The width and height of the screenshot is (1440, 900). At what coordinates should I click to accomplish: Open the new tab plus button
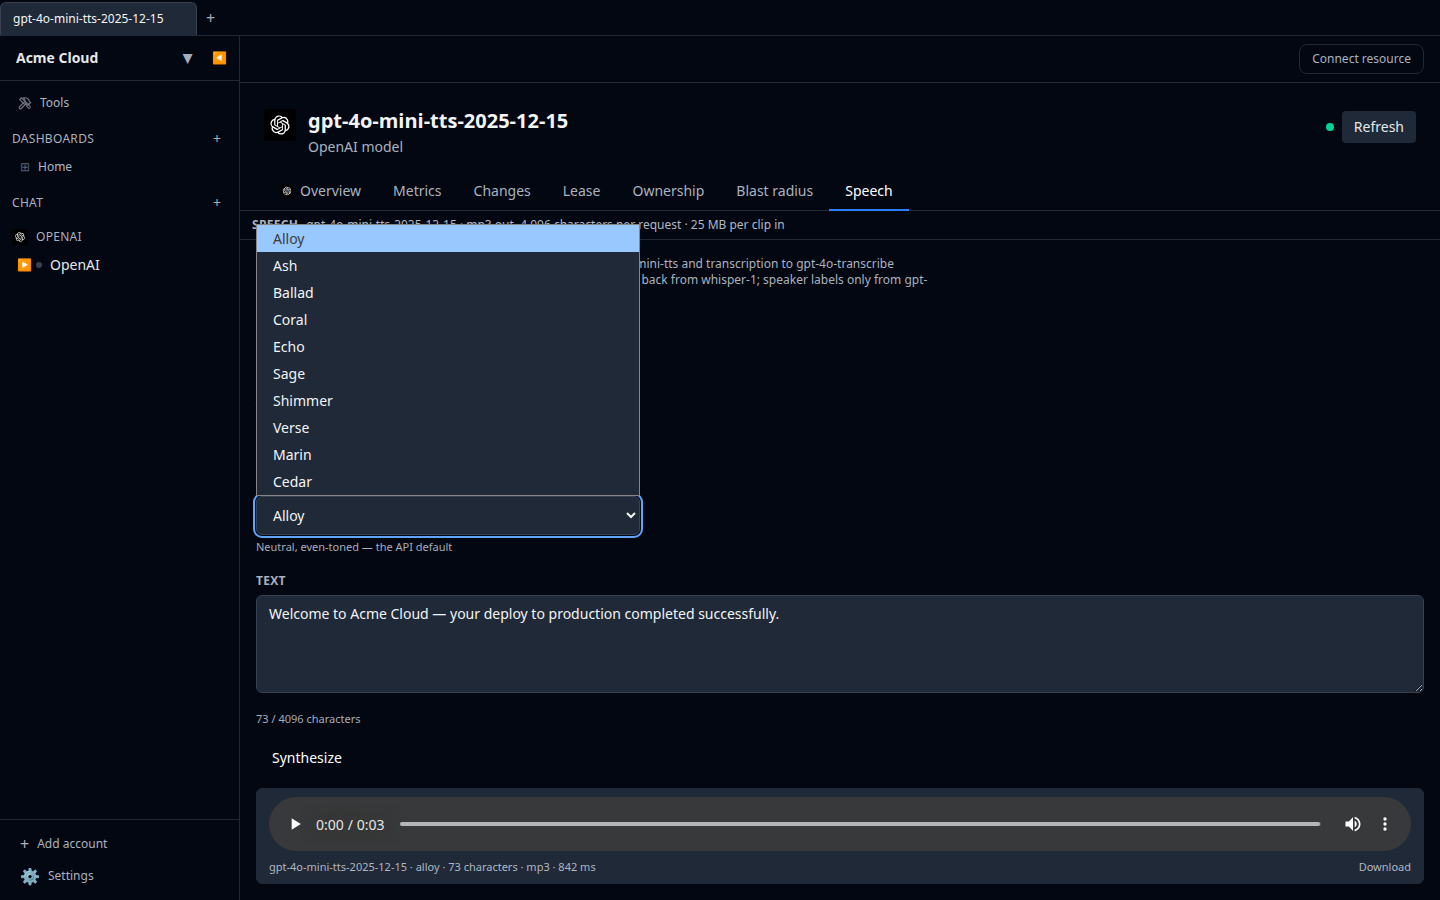pos(210,18)
